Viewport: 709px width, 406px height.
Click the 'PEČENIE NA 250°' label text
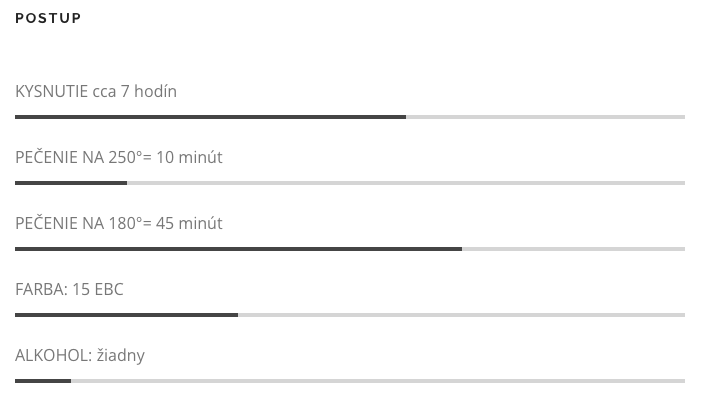tap(79, 157)
